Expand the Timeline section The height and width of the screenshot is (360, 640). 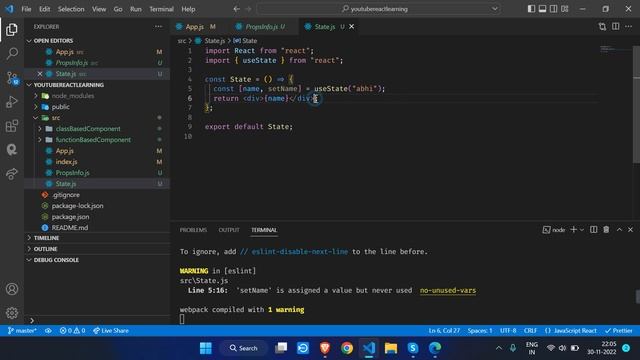[x=47, y=238]
